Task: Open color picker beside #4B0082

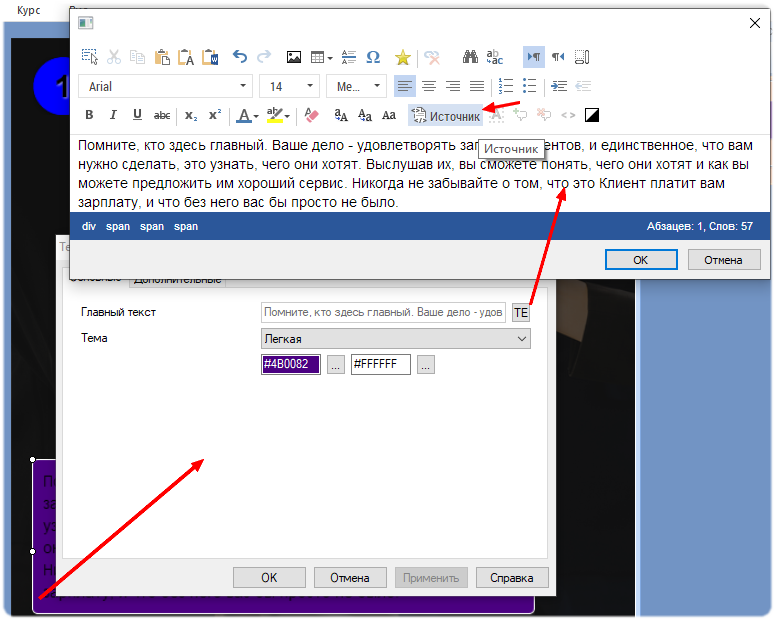Action: [x=336, y=365]
